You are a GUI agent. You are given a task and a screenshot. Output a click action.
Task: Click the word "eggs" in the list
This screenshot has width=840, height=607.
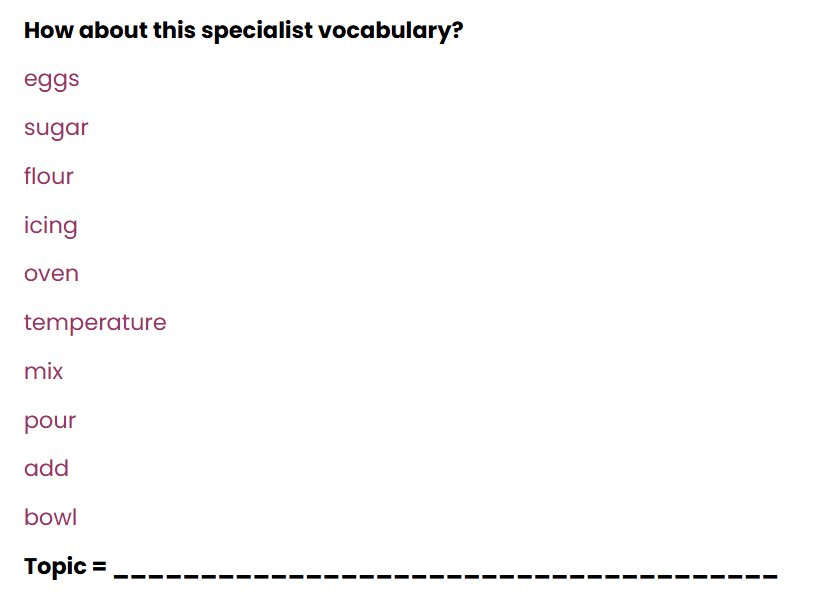51,80
